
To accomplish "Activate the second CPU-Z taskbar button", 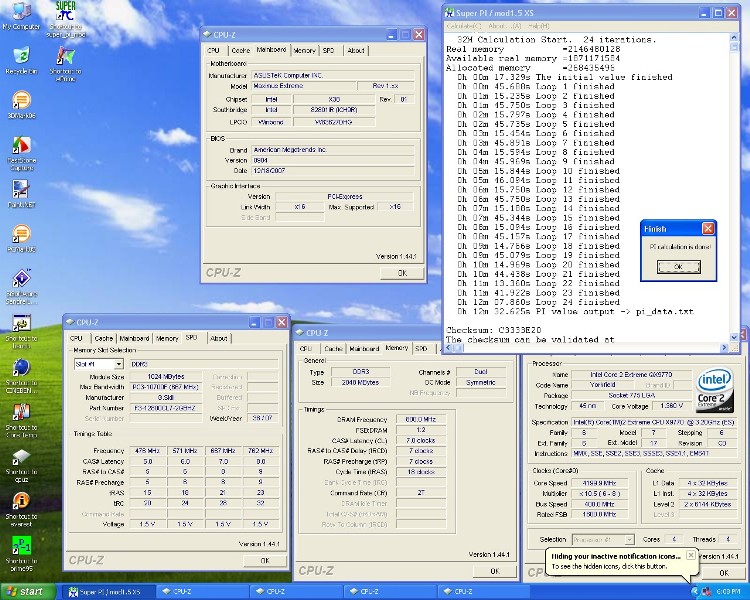I will [x=297, y=592].
